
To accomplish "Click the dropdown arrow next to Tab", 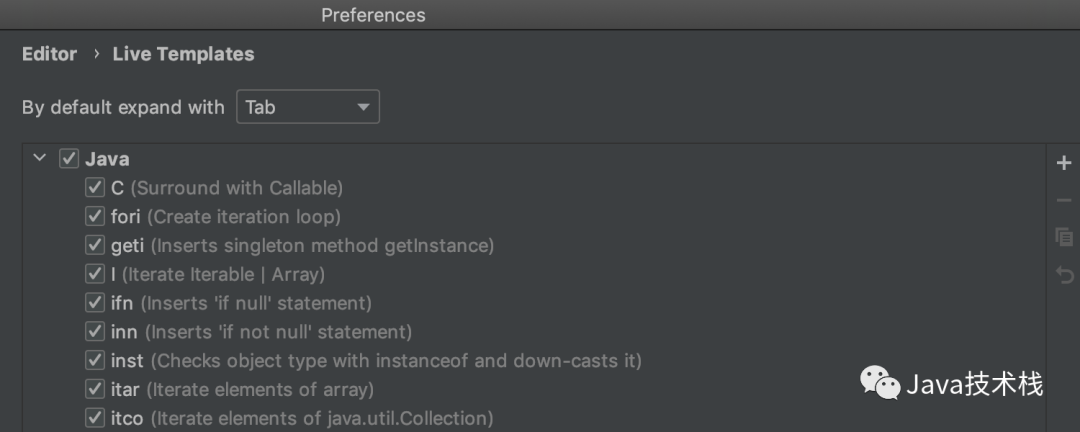I will pos(363,107).
